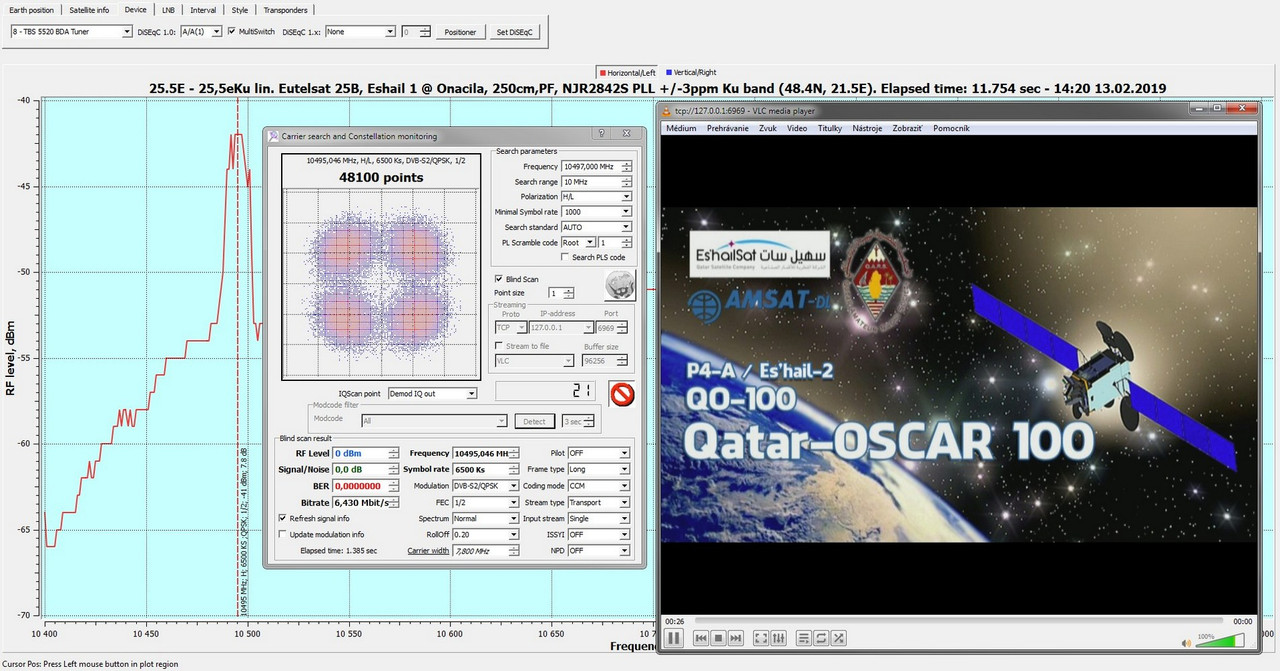The image size is (1280, 671).
Task: Click the help question mark in Carrier search dialog
Action: tap(601, 134)
